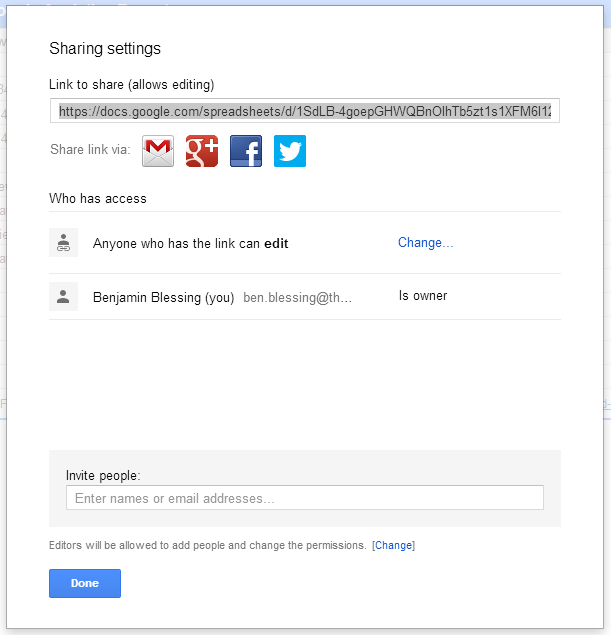Click the ben.blessing@th... email text
611x635 pixels.
pyautogui.click(x=298, y=297)
